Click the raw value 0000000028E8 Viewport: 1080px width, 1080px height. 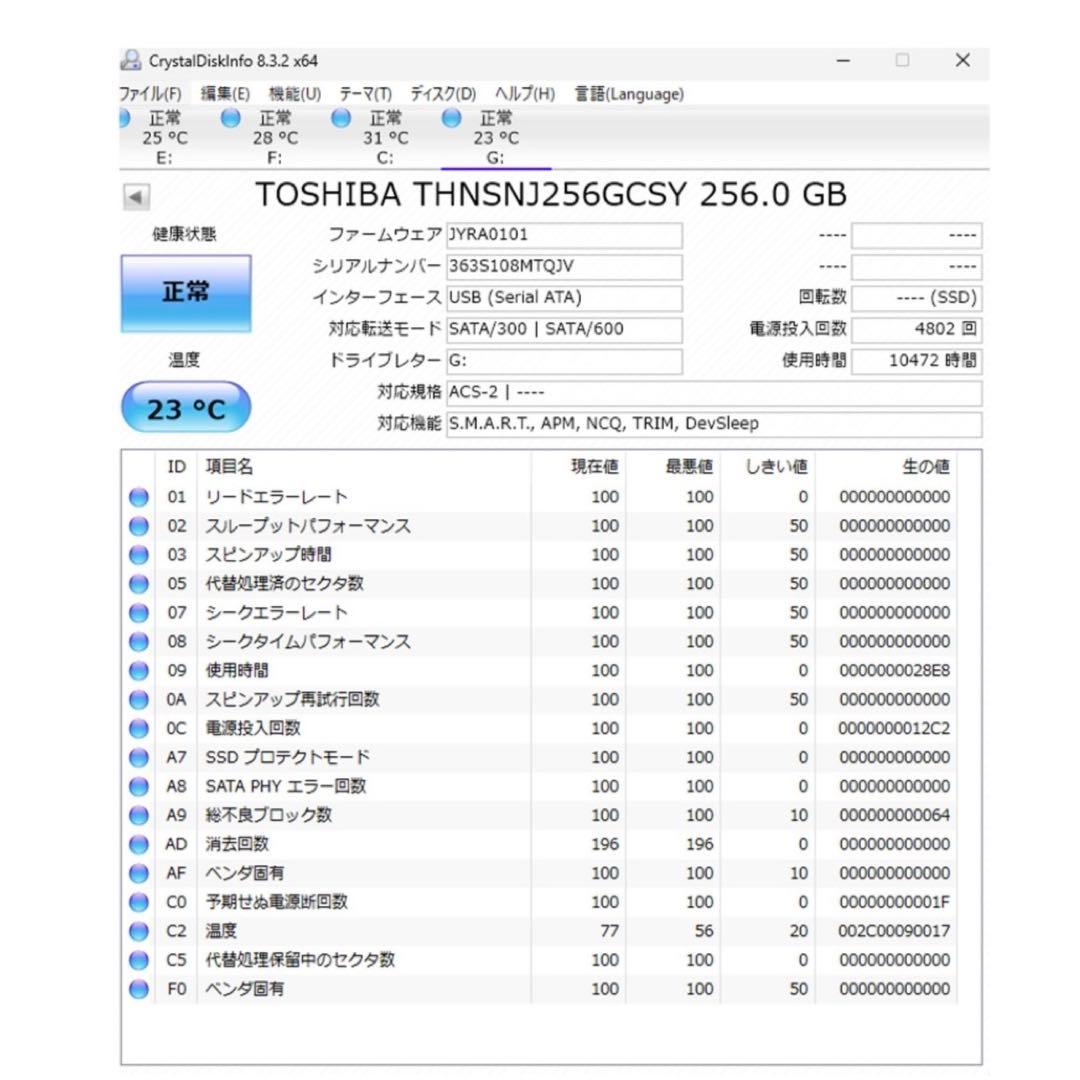[894, 671]
